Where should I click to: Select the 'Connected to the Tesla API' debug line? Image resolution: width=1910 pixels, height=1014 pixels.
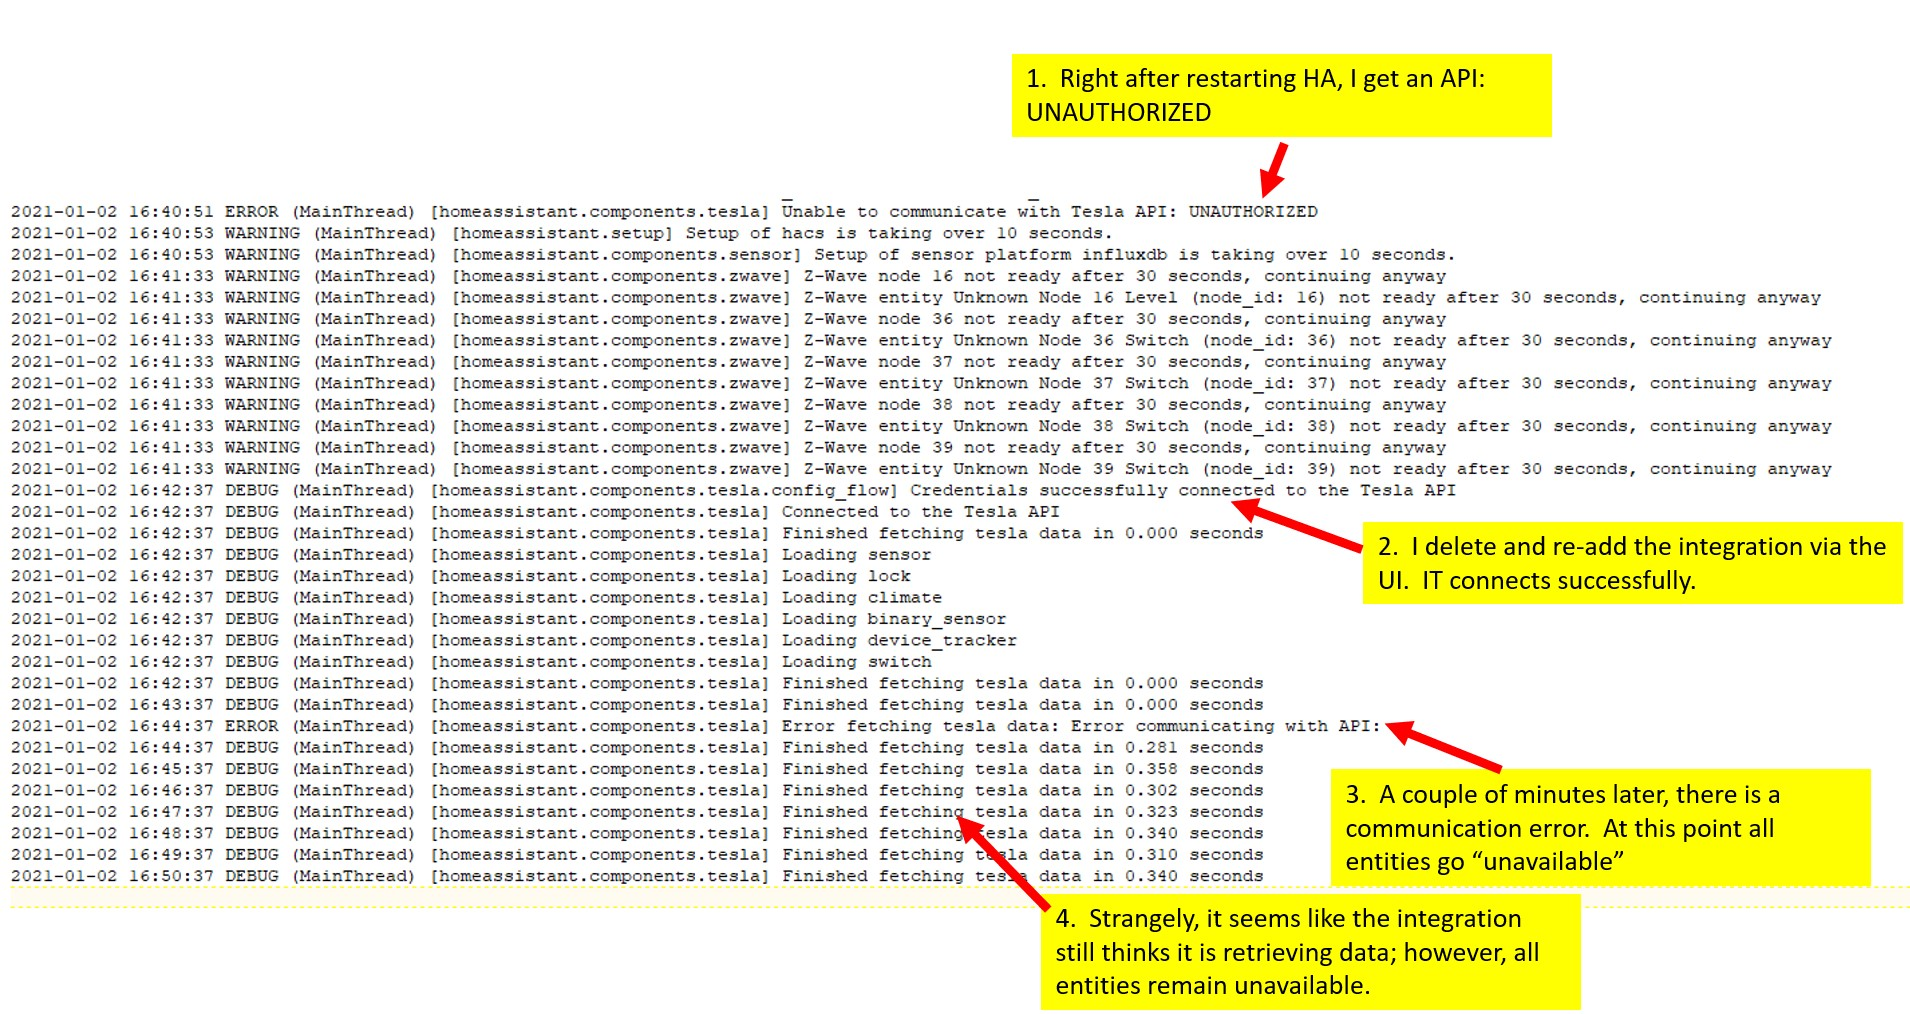click(x=535, y=512)
